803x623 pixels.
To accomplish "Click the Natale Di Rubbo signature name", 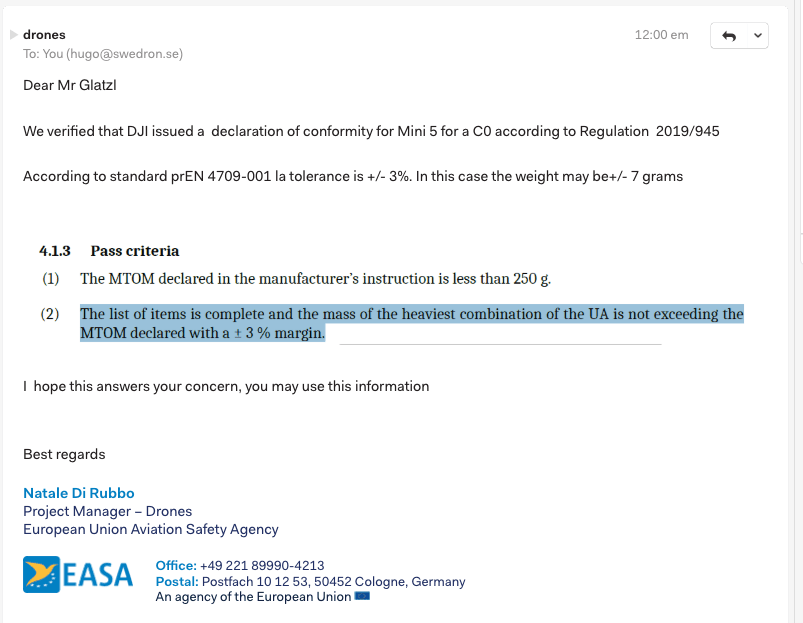I will point(79,493).
